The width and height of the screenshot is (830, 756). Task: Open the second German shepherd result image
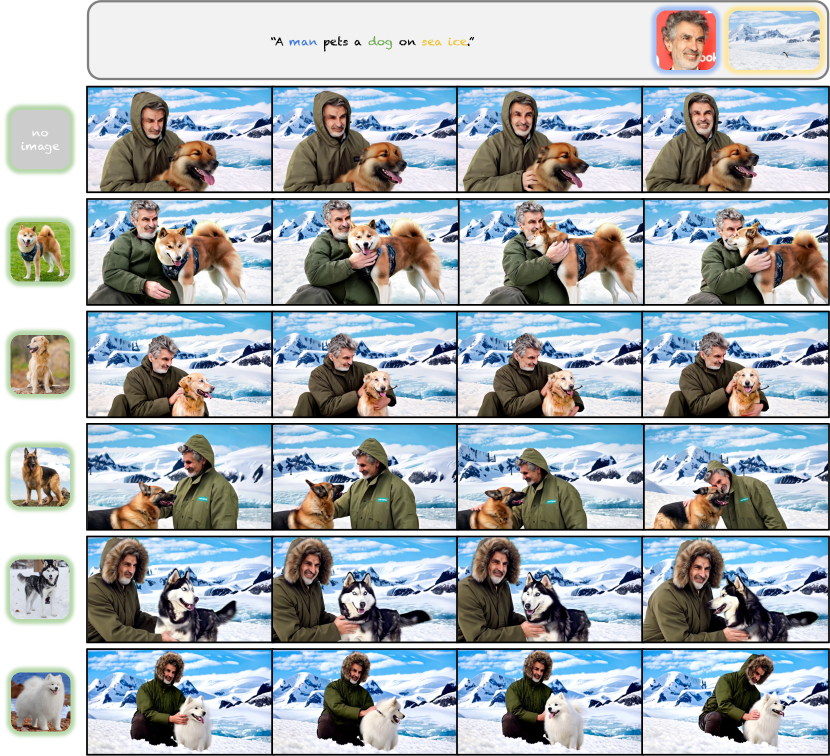(364, 476)
